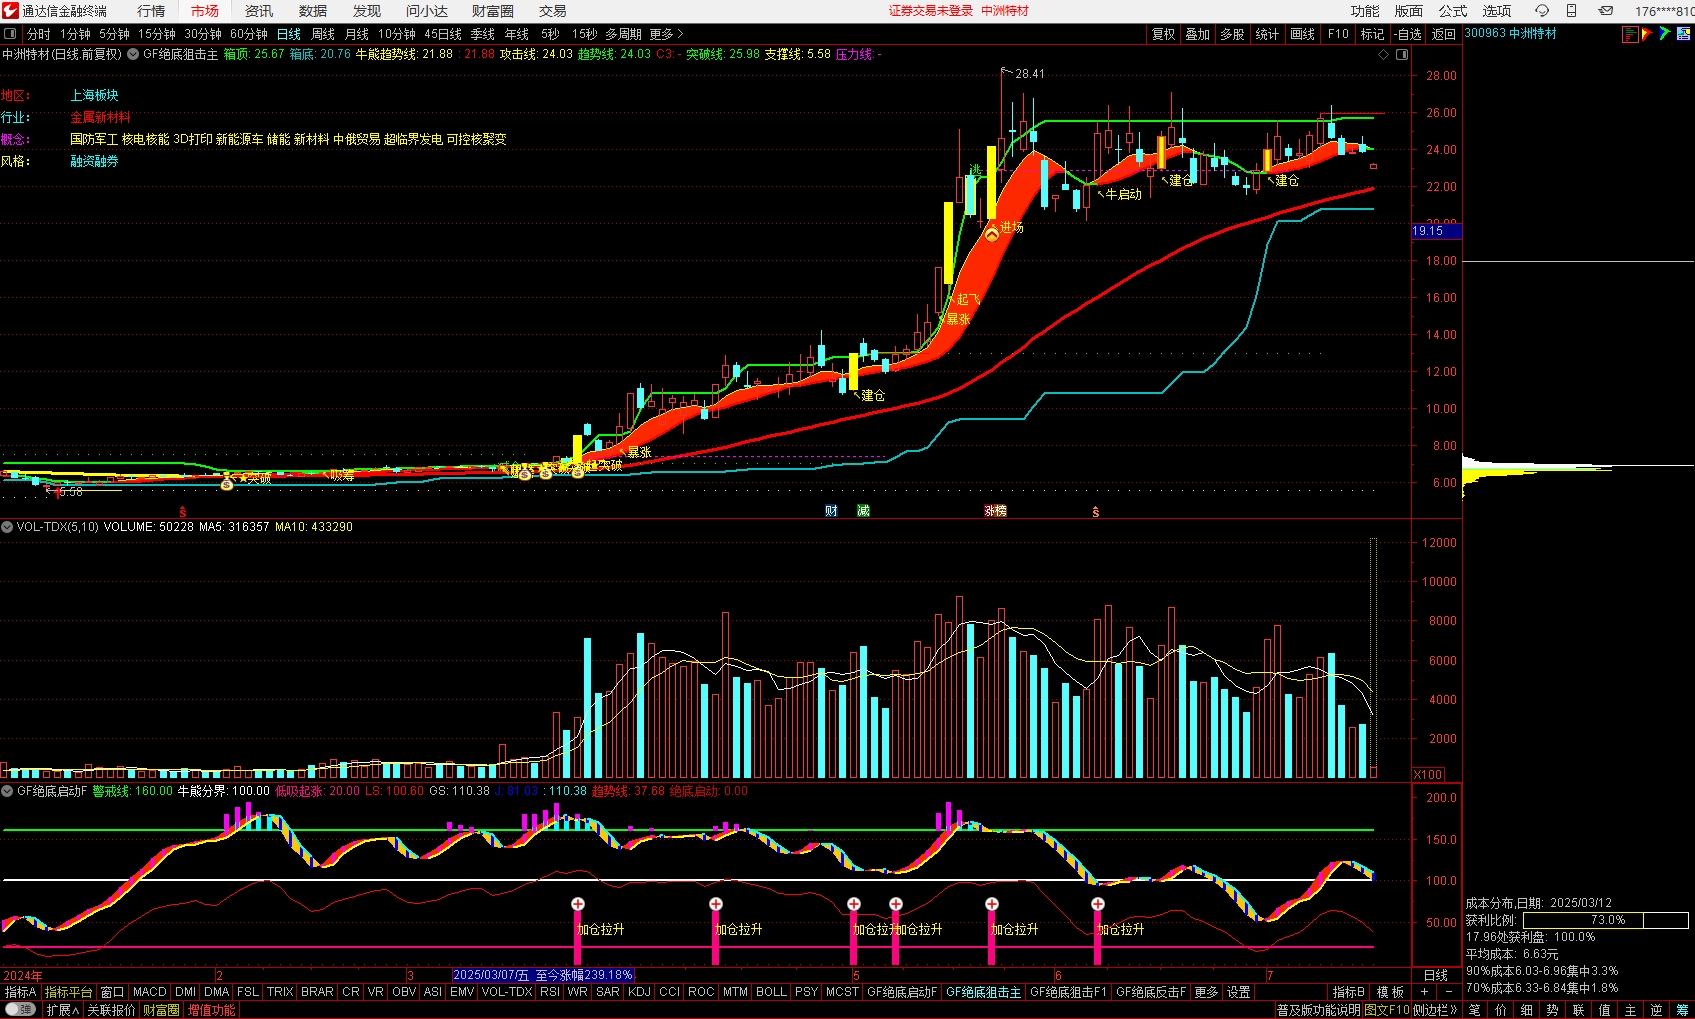
Task: Toggle the circle arrow before VOL-TDX
Action: click(x=7, y=527)
